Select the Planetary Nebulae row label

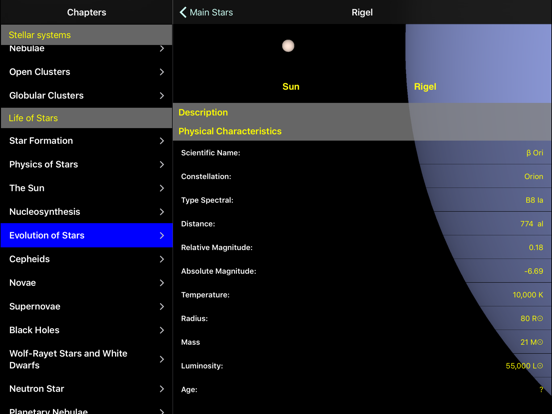tap(49, 410)
